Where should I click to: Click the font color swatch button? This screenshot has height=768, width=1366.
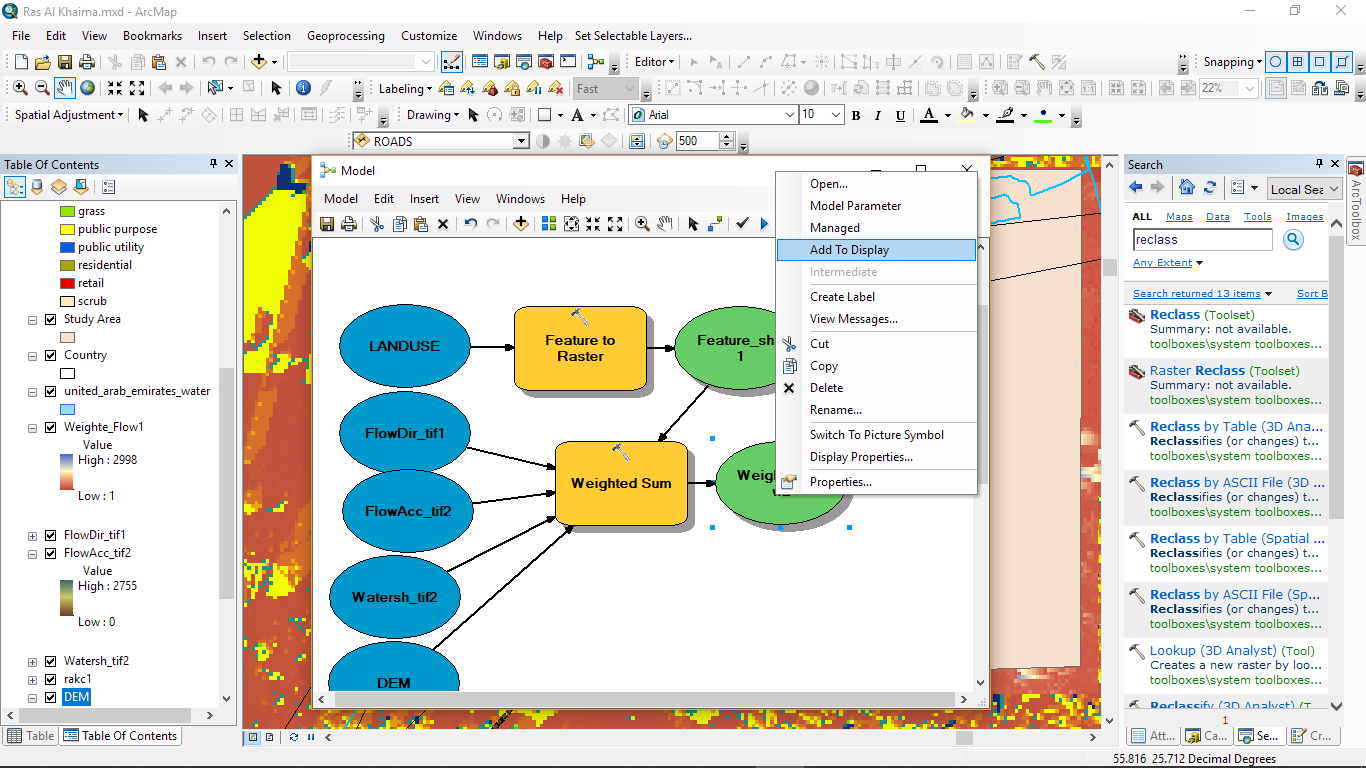pyautogui.click(x=929, y=115)
